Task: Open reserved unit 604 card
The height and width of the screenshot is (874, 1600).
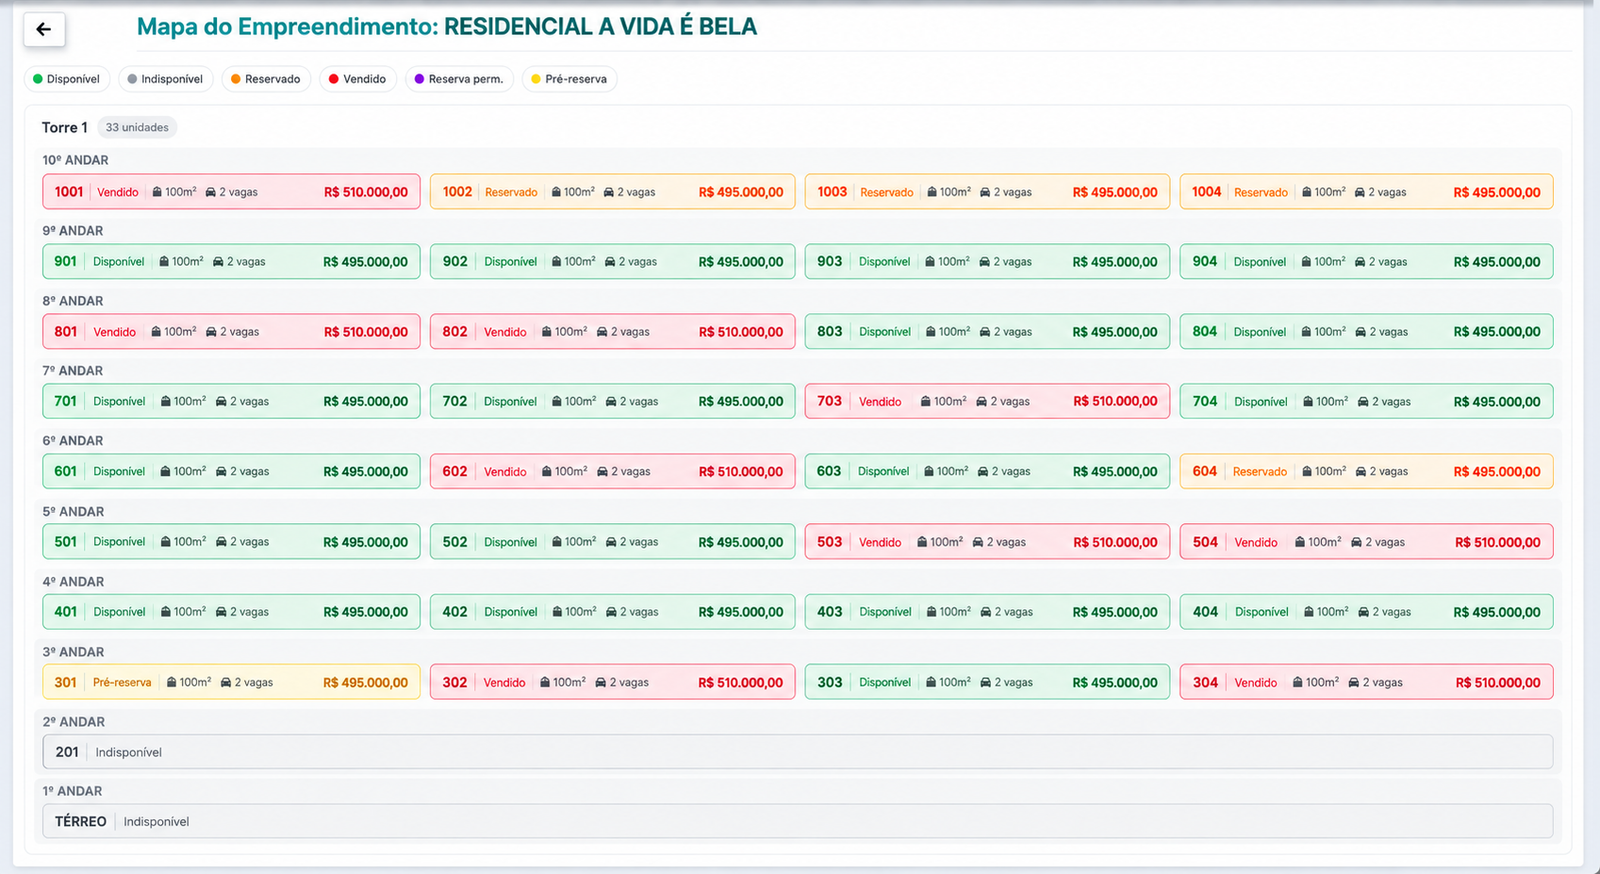Action: (1366, 472)
